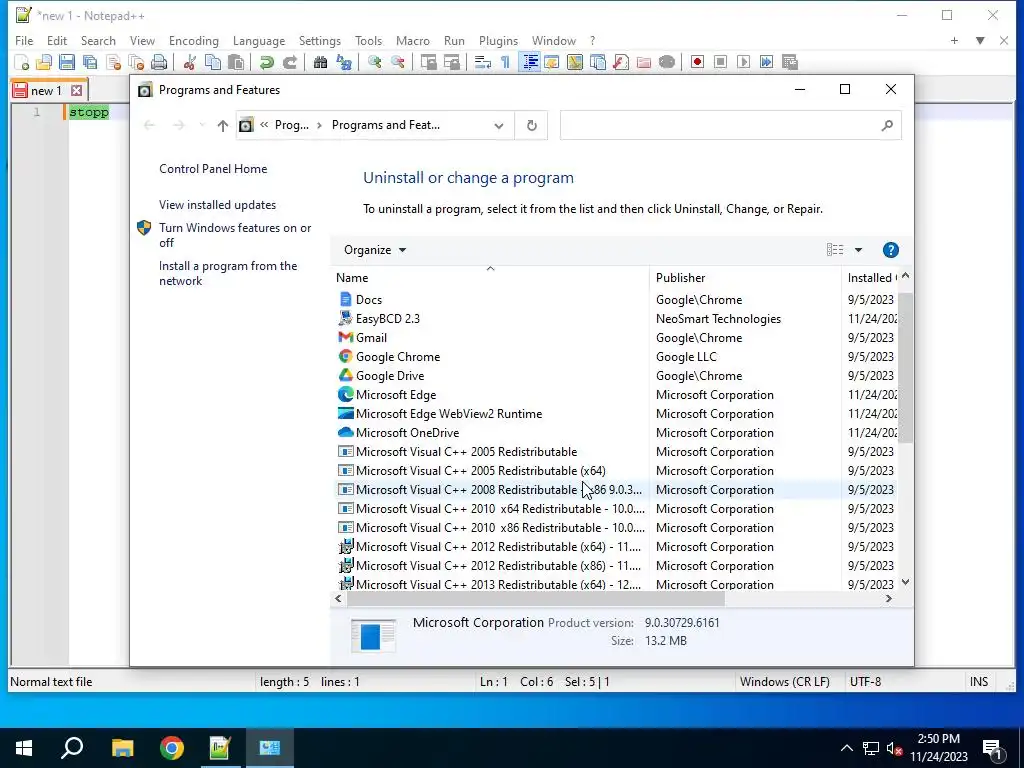Expand the address bar history dropdown
This screenshot has width=1024, height=768.
click(499, 125)
